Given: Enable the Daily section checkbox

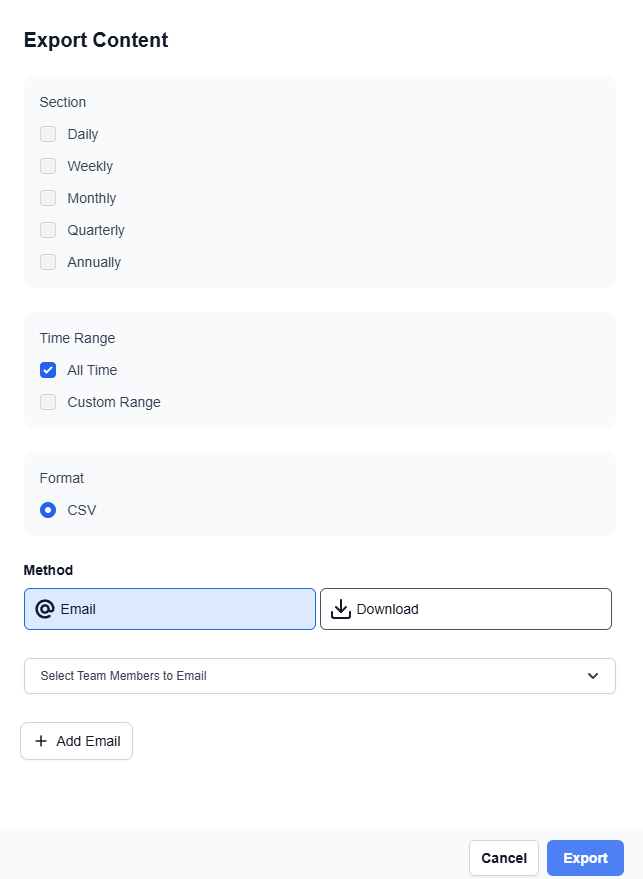Looking at the screenshot, I should (48, 134).
